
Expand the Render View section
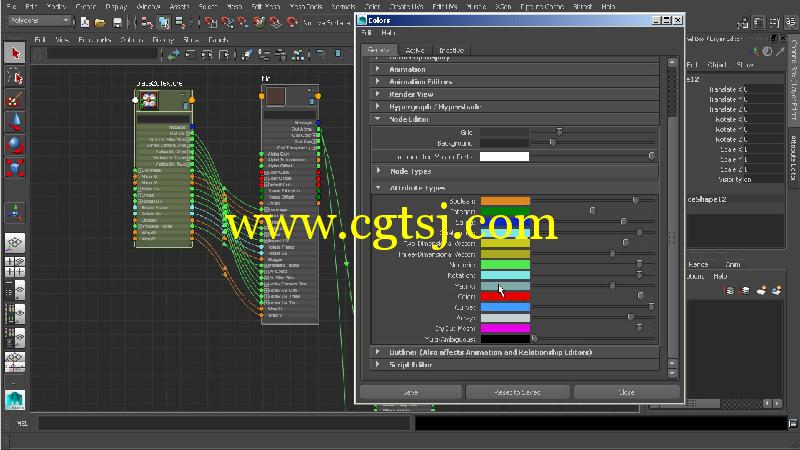click(378, 94)
